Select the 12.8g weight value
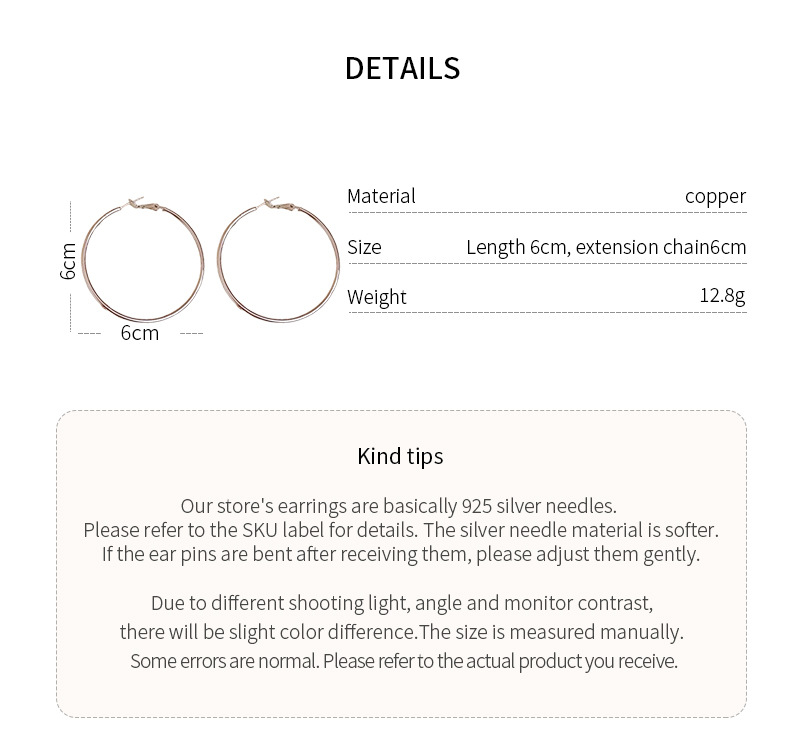This screenshot has height=756, width=800. (x=722, y=296)
